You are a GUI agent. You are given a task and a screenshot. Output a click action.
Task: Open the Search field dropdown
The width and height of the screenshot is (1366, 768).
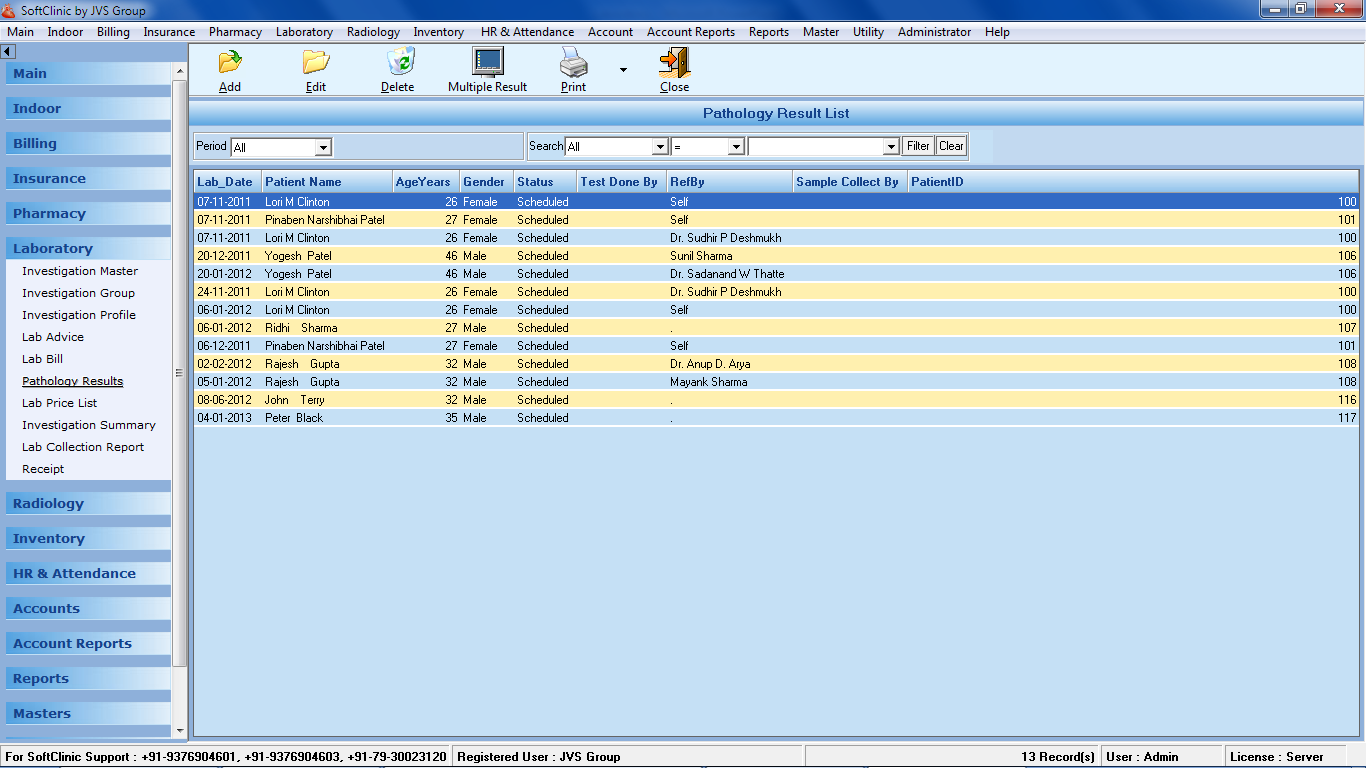(x=660, y=147)
